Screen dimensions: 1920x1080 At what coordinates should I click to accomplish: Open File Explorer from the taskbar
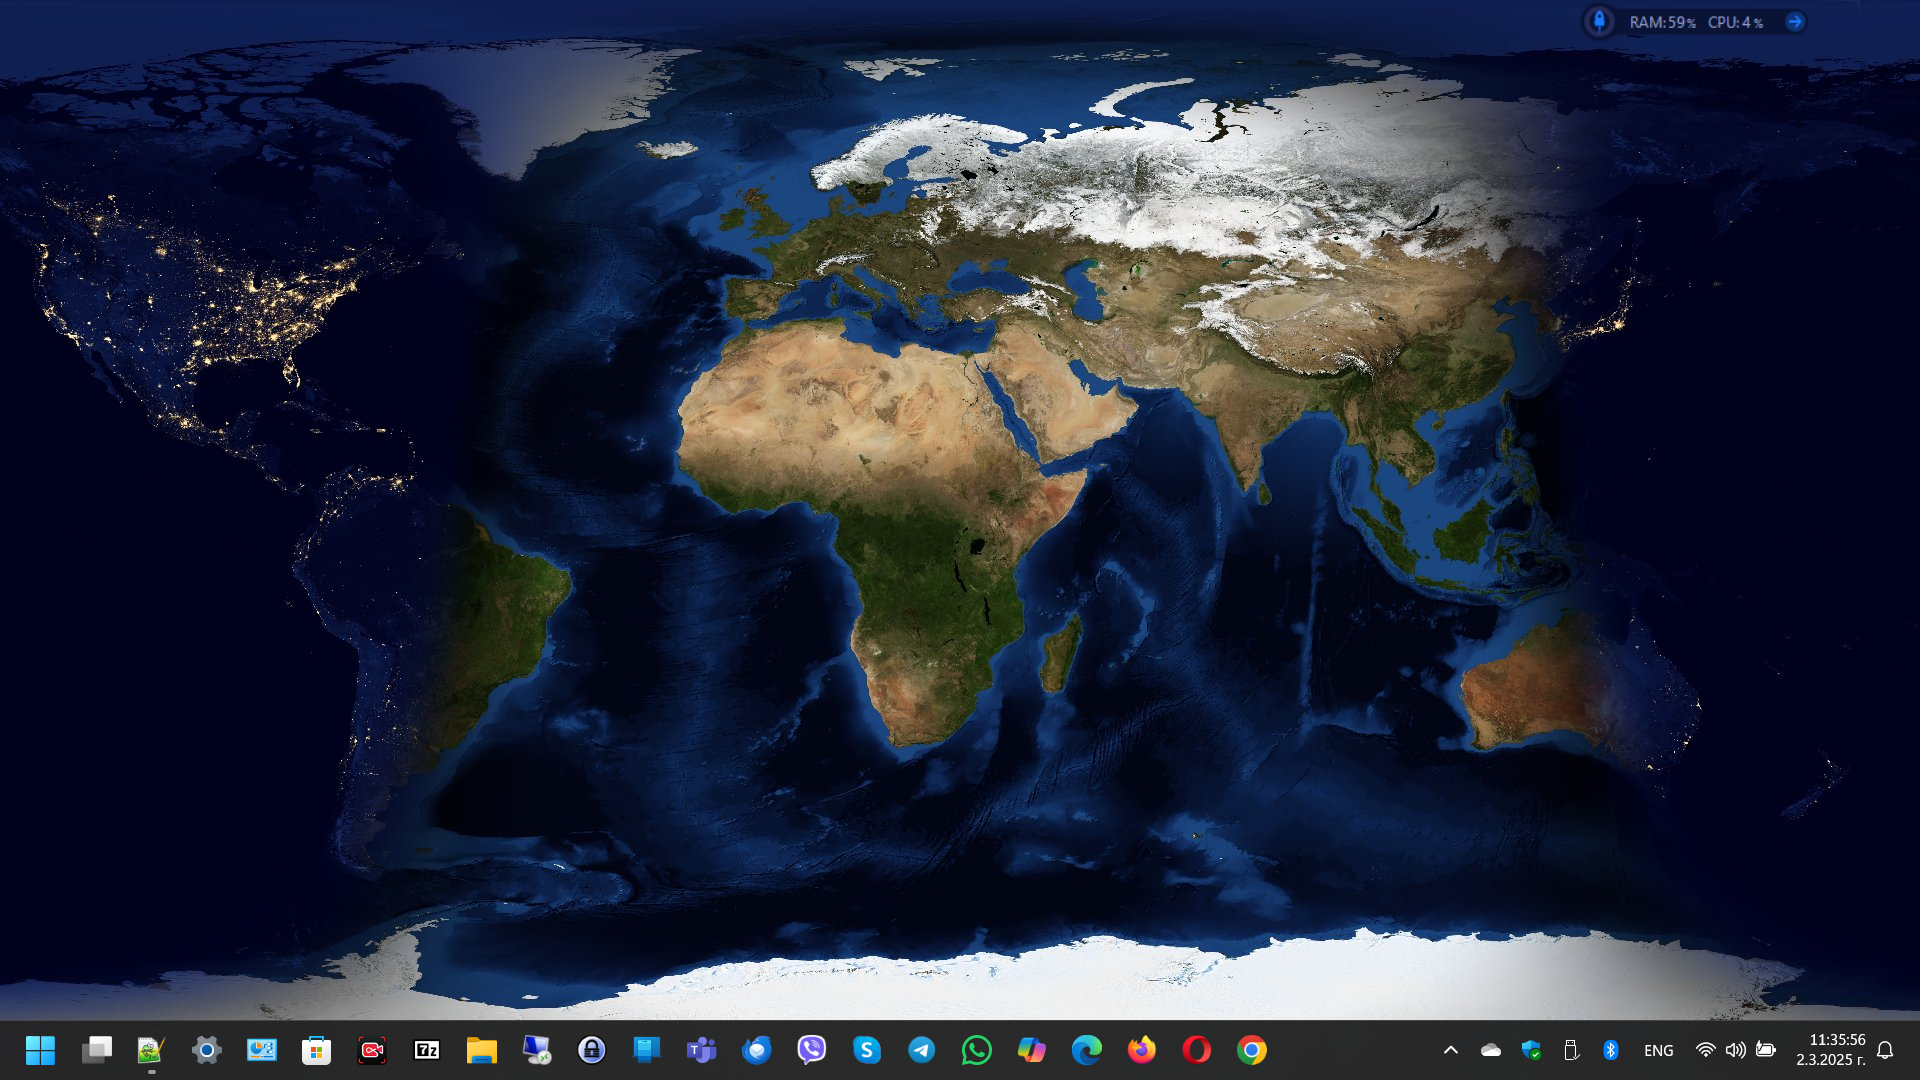[482, 1050]
